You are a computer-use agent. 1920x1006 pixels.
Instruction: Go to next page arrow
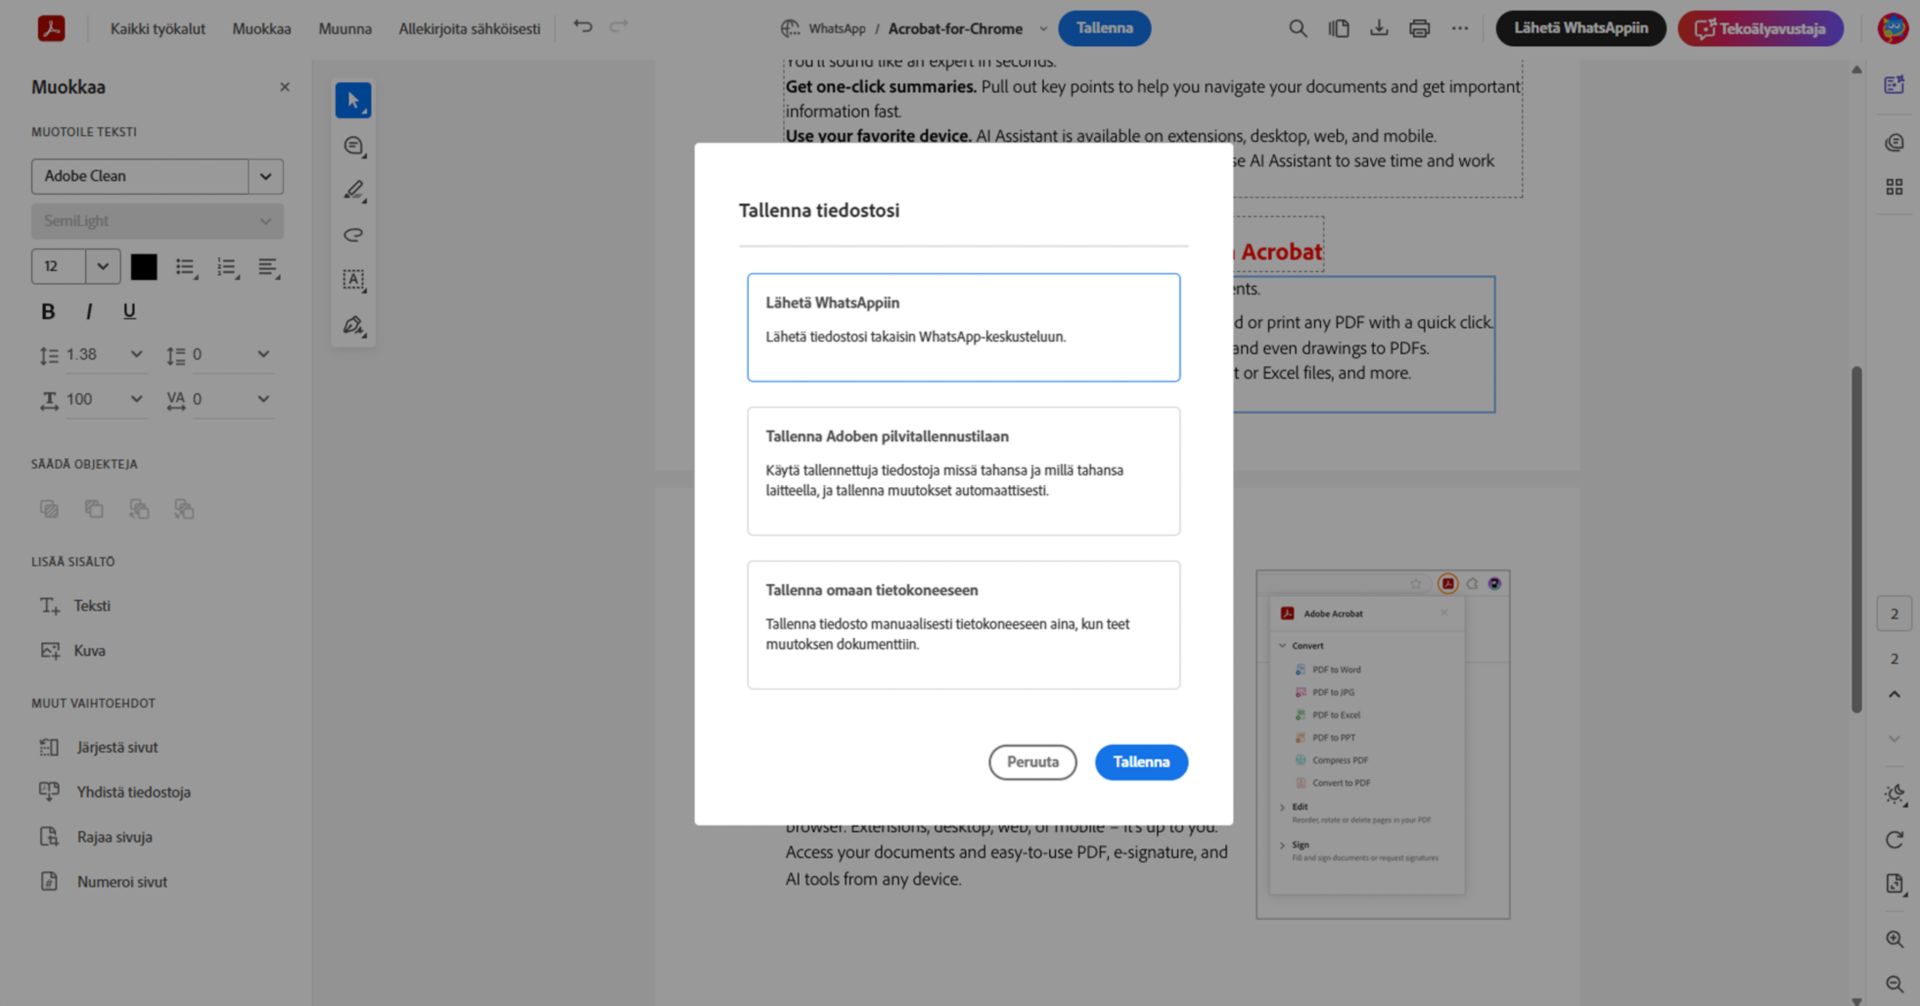1894,739
